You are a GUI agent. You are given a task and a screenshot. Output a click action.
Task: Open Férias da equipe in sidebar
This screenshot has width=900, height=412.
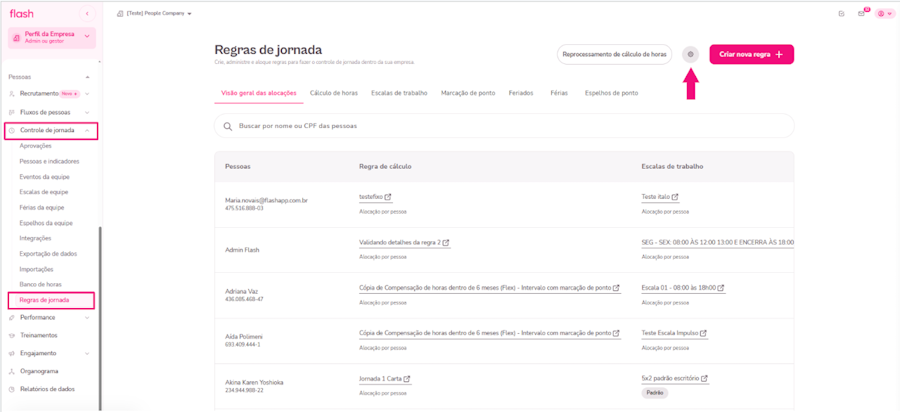coord(42,207)
